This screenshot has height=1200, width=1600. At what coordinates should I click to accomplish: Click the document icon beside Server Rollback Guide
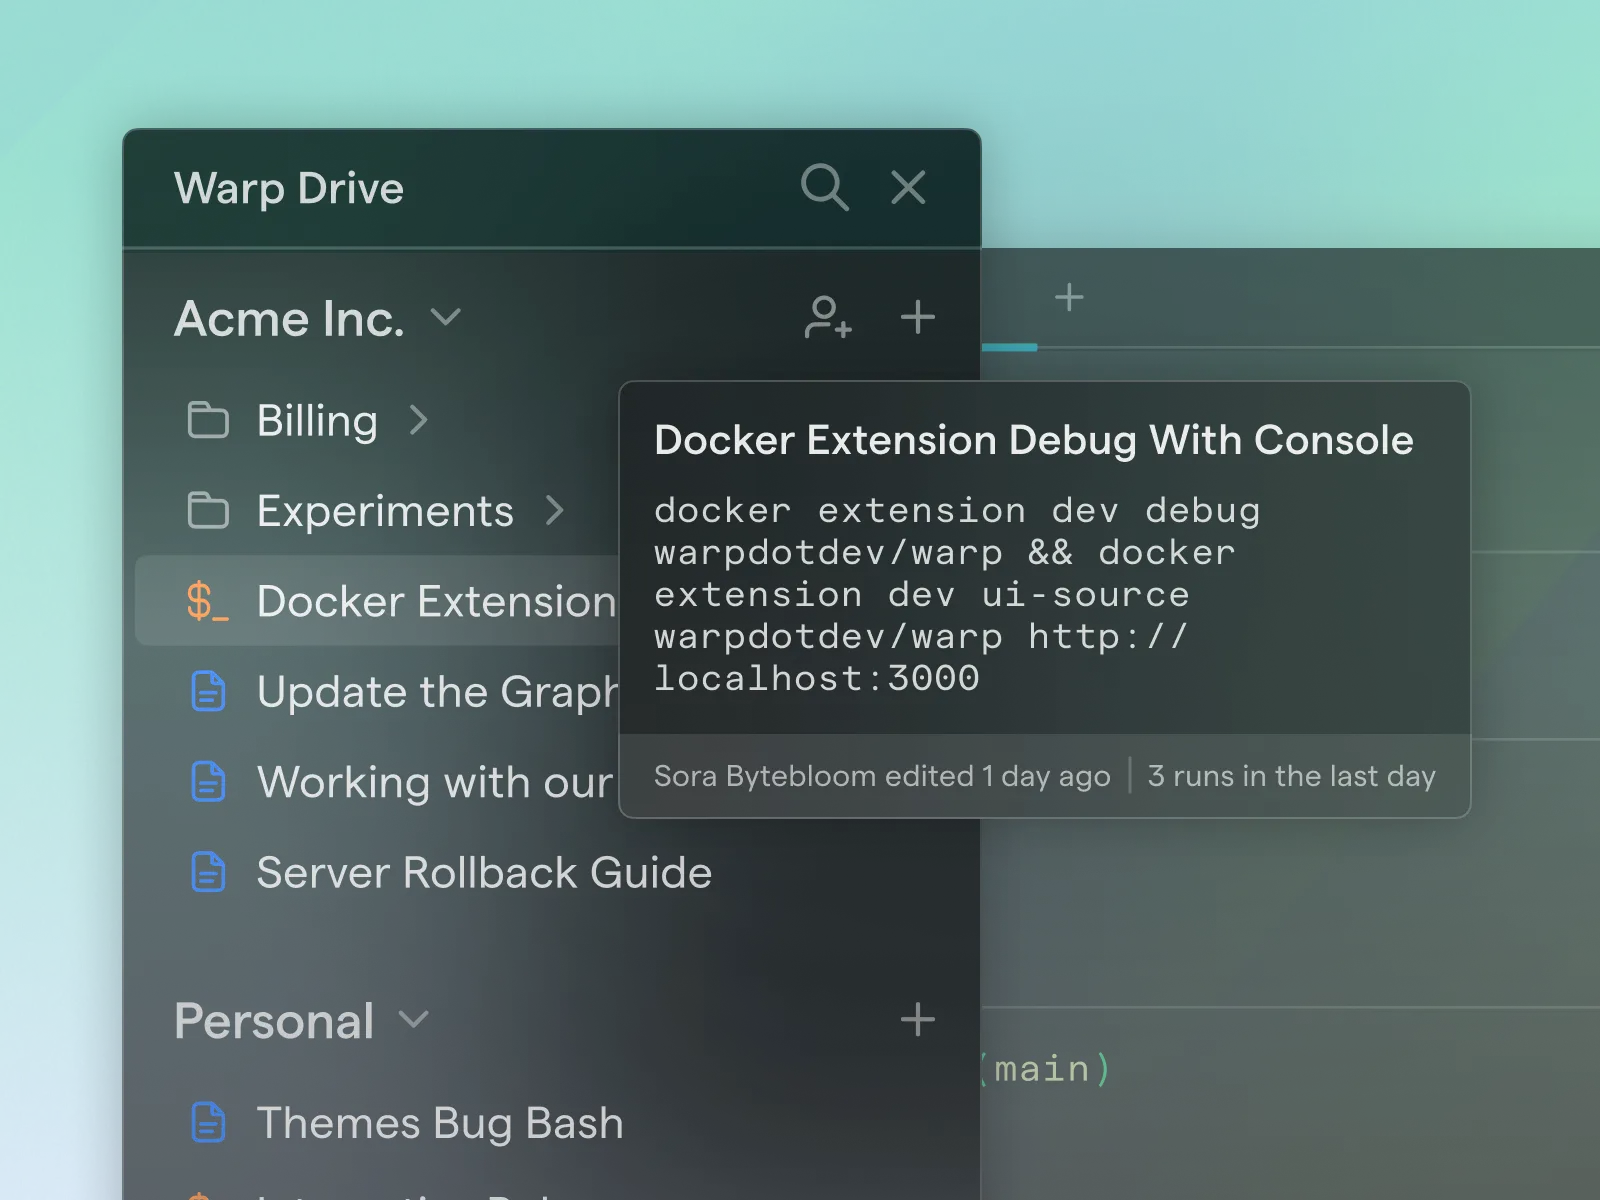(207, 872)
